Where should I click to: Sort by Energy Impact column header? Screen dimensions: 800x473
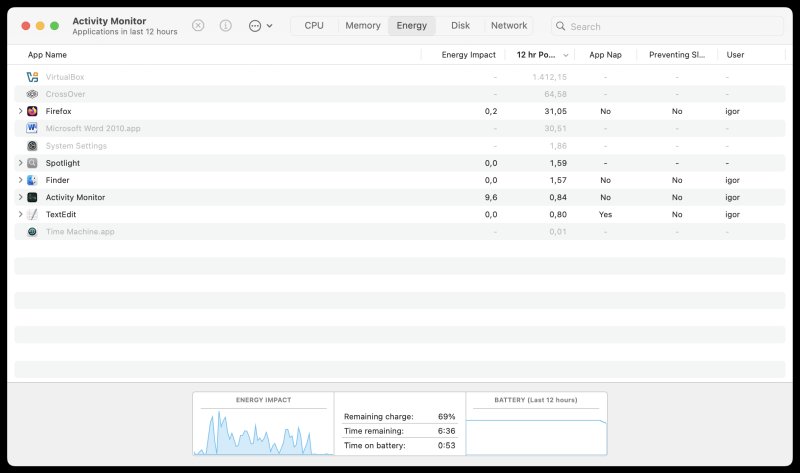pos(468,55)
